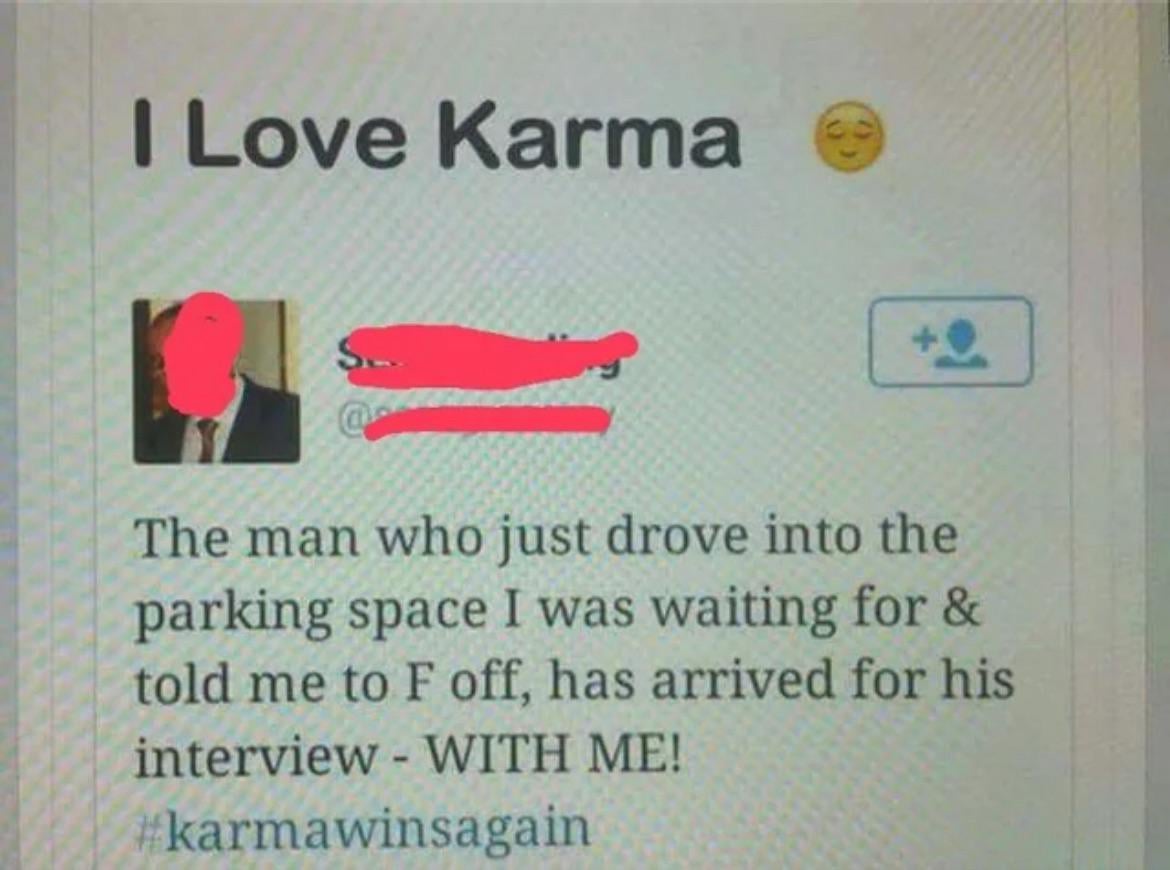Click the tie in the profile photo
This screenshot has width=1170, height=870.
207,440
